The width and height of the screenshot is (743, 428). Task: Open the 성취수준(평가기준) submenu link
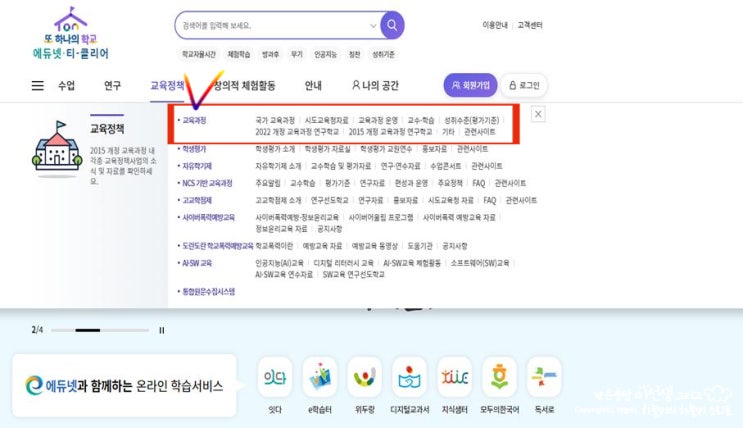(x=471, y=120)
